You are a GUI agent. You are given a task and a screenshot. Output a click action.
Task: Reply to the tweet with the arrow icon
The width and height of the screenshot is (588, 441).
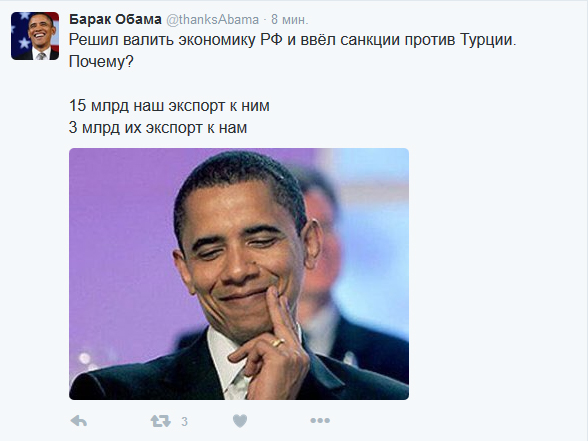tap(79, 421)
